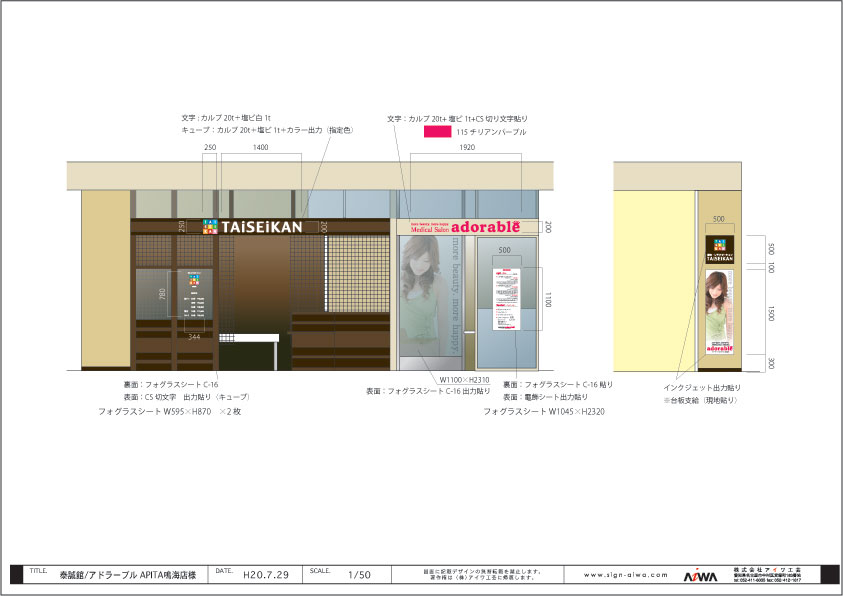Click the '裏面：フォグラスシート C-16' left note
The image size is (843, 596).
(171, 385)
